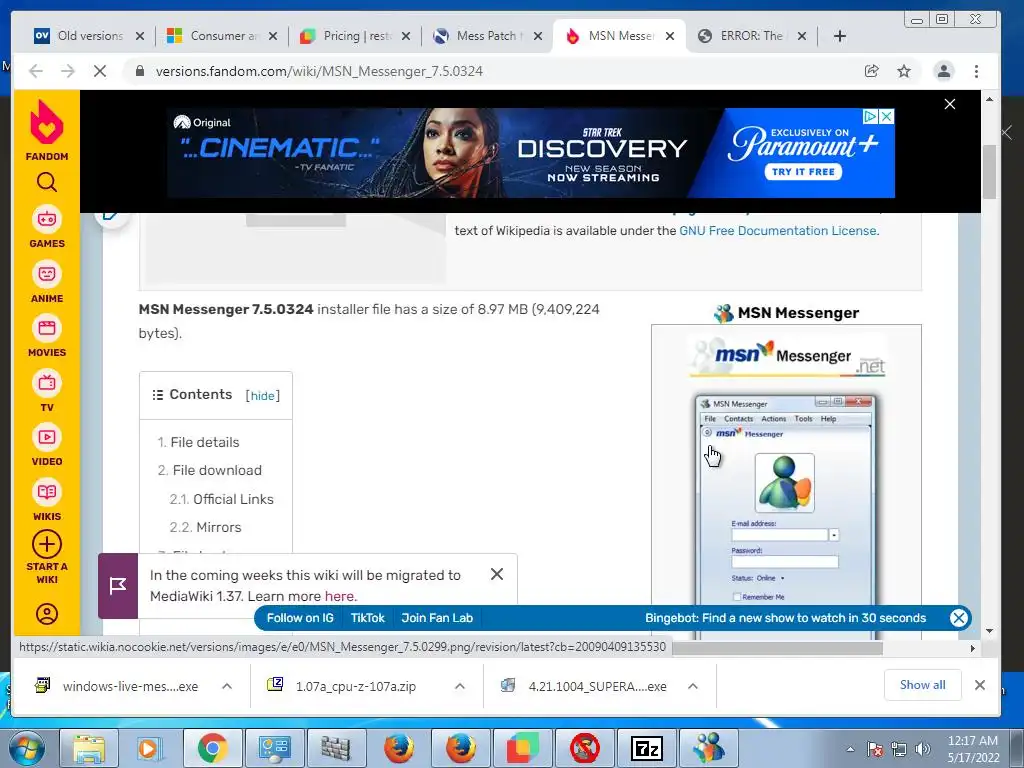Click the volume tray icon
The height and width of the screenshot is (768, 1024).
[923, 749]
